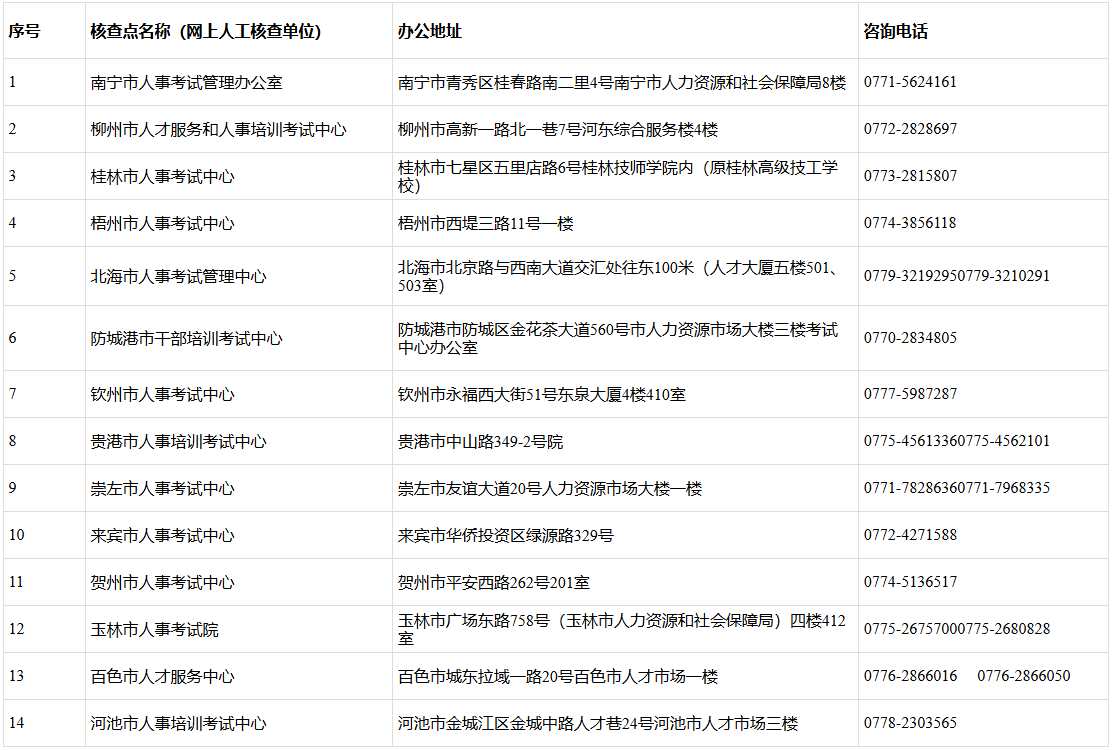Click phone number 0779-32192950779-3210291
Screen dimensions: 1113x750
tap(957, 276)
